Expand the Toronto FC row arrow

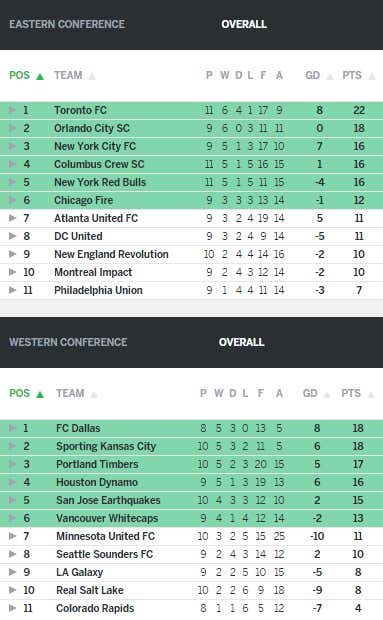pyautogui.click(x=13, y=110)
